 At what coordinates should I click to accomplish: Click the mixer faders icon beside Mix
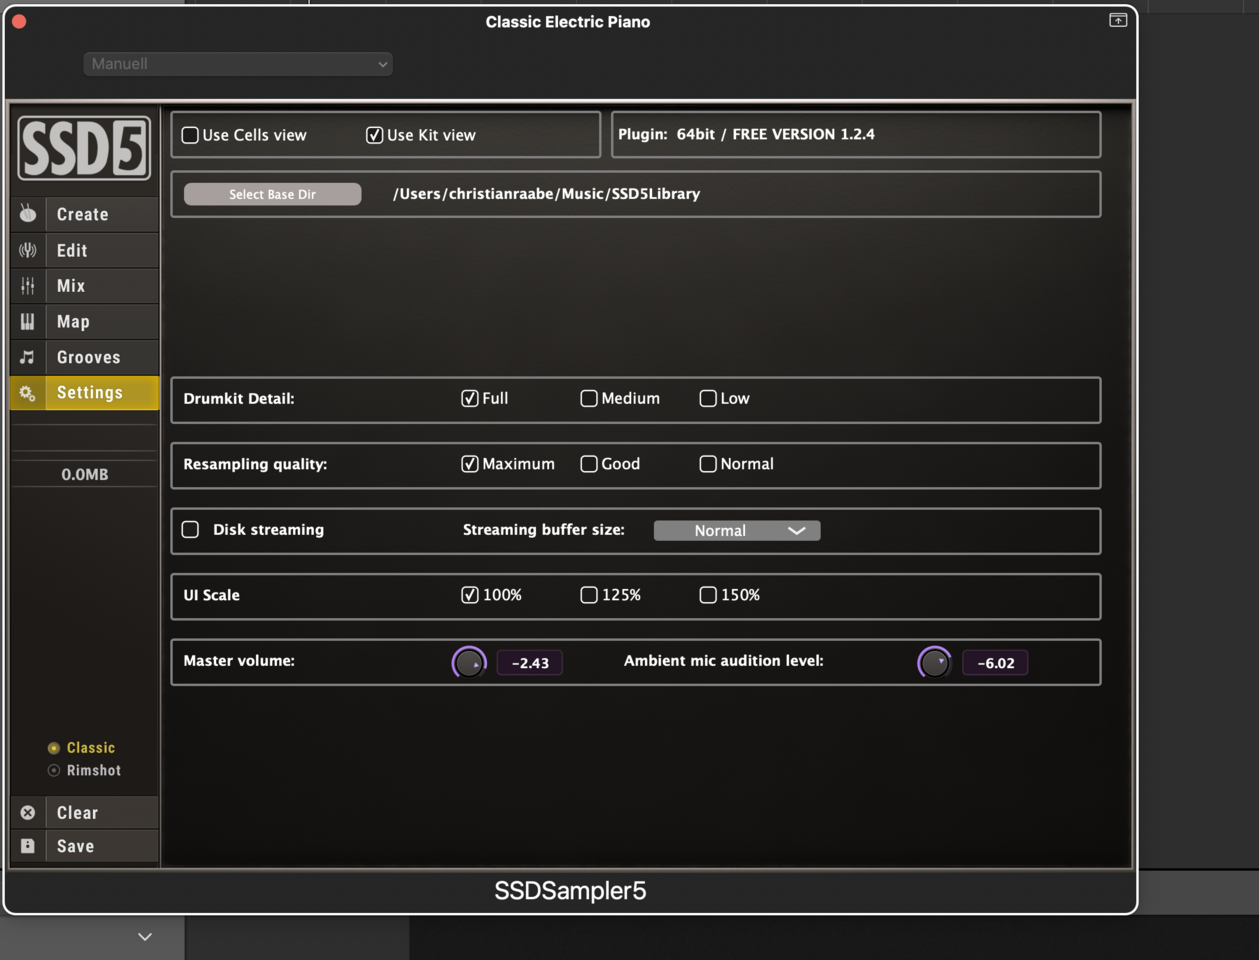coord(28,286)
